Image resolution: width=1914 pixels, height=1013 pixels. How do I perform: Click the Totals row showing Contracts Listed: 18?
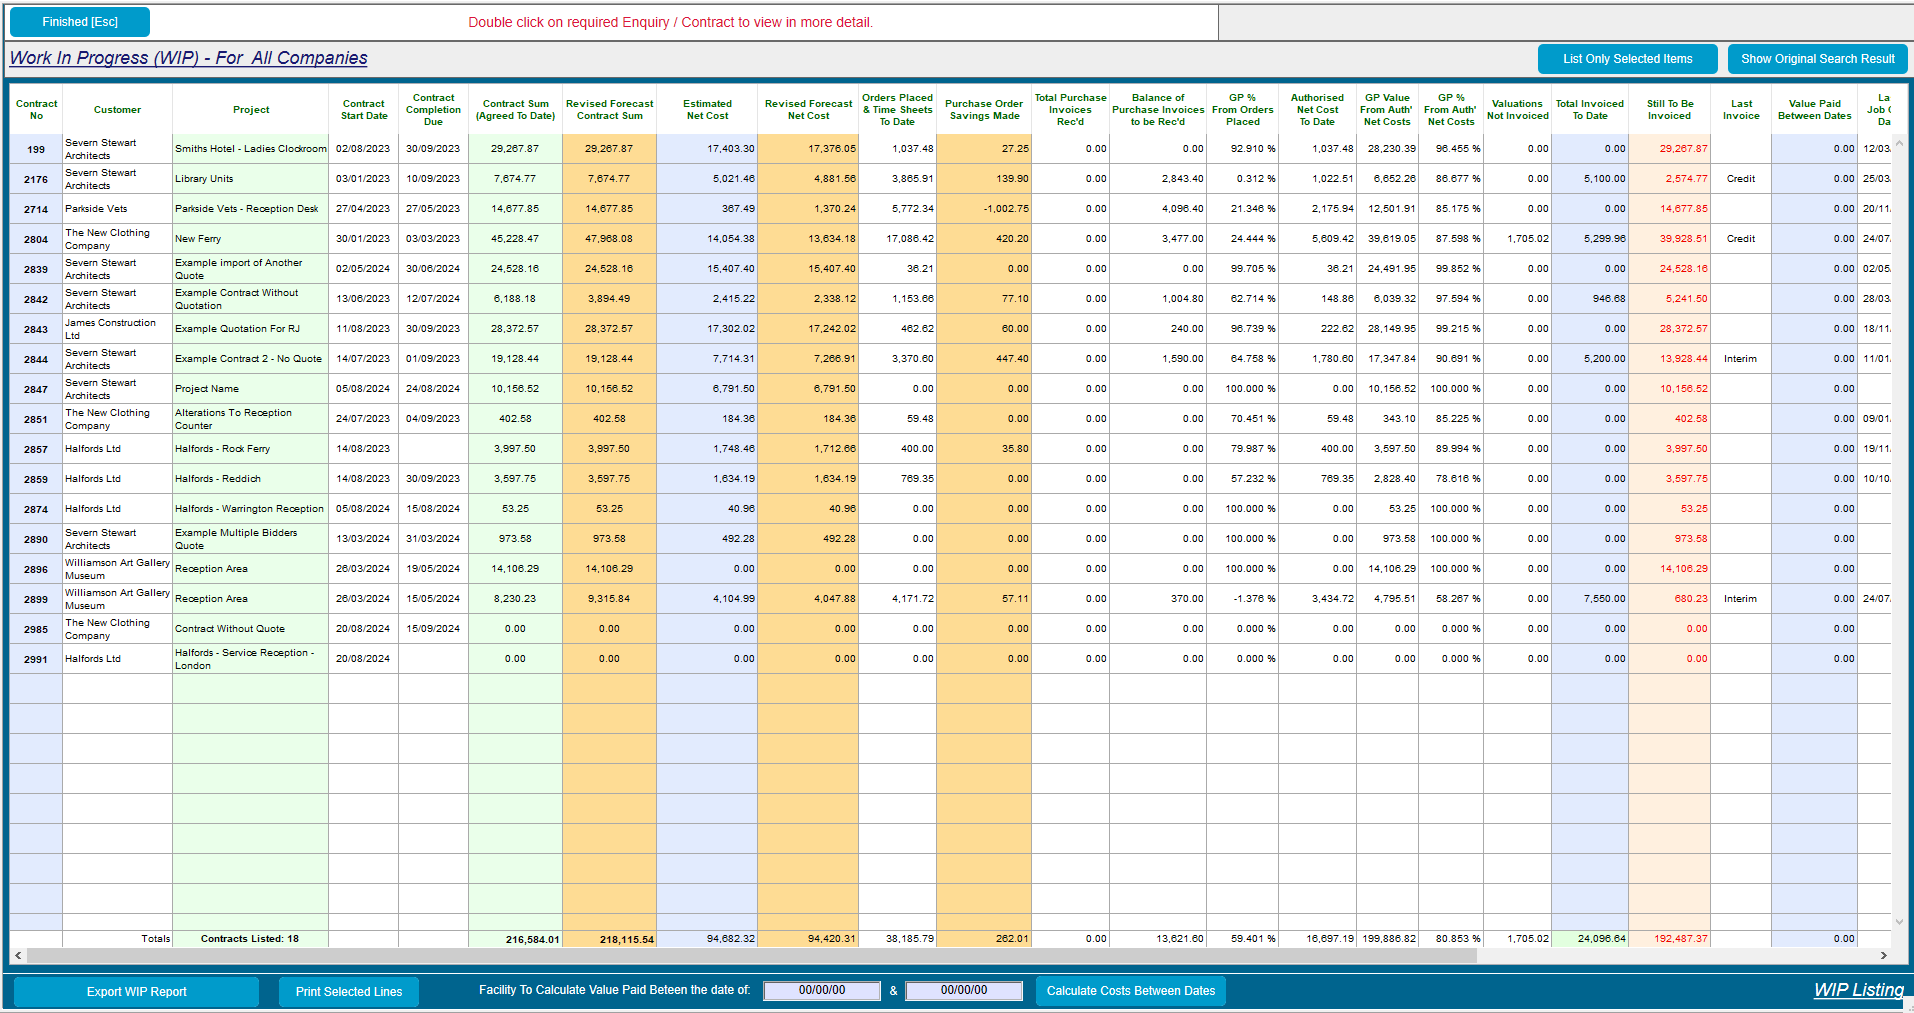pos(250,938)
